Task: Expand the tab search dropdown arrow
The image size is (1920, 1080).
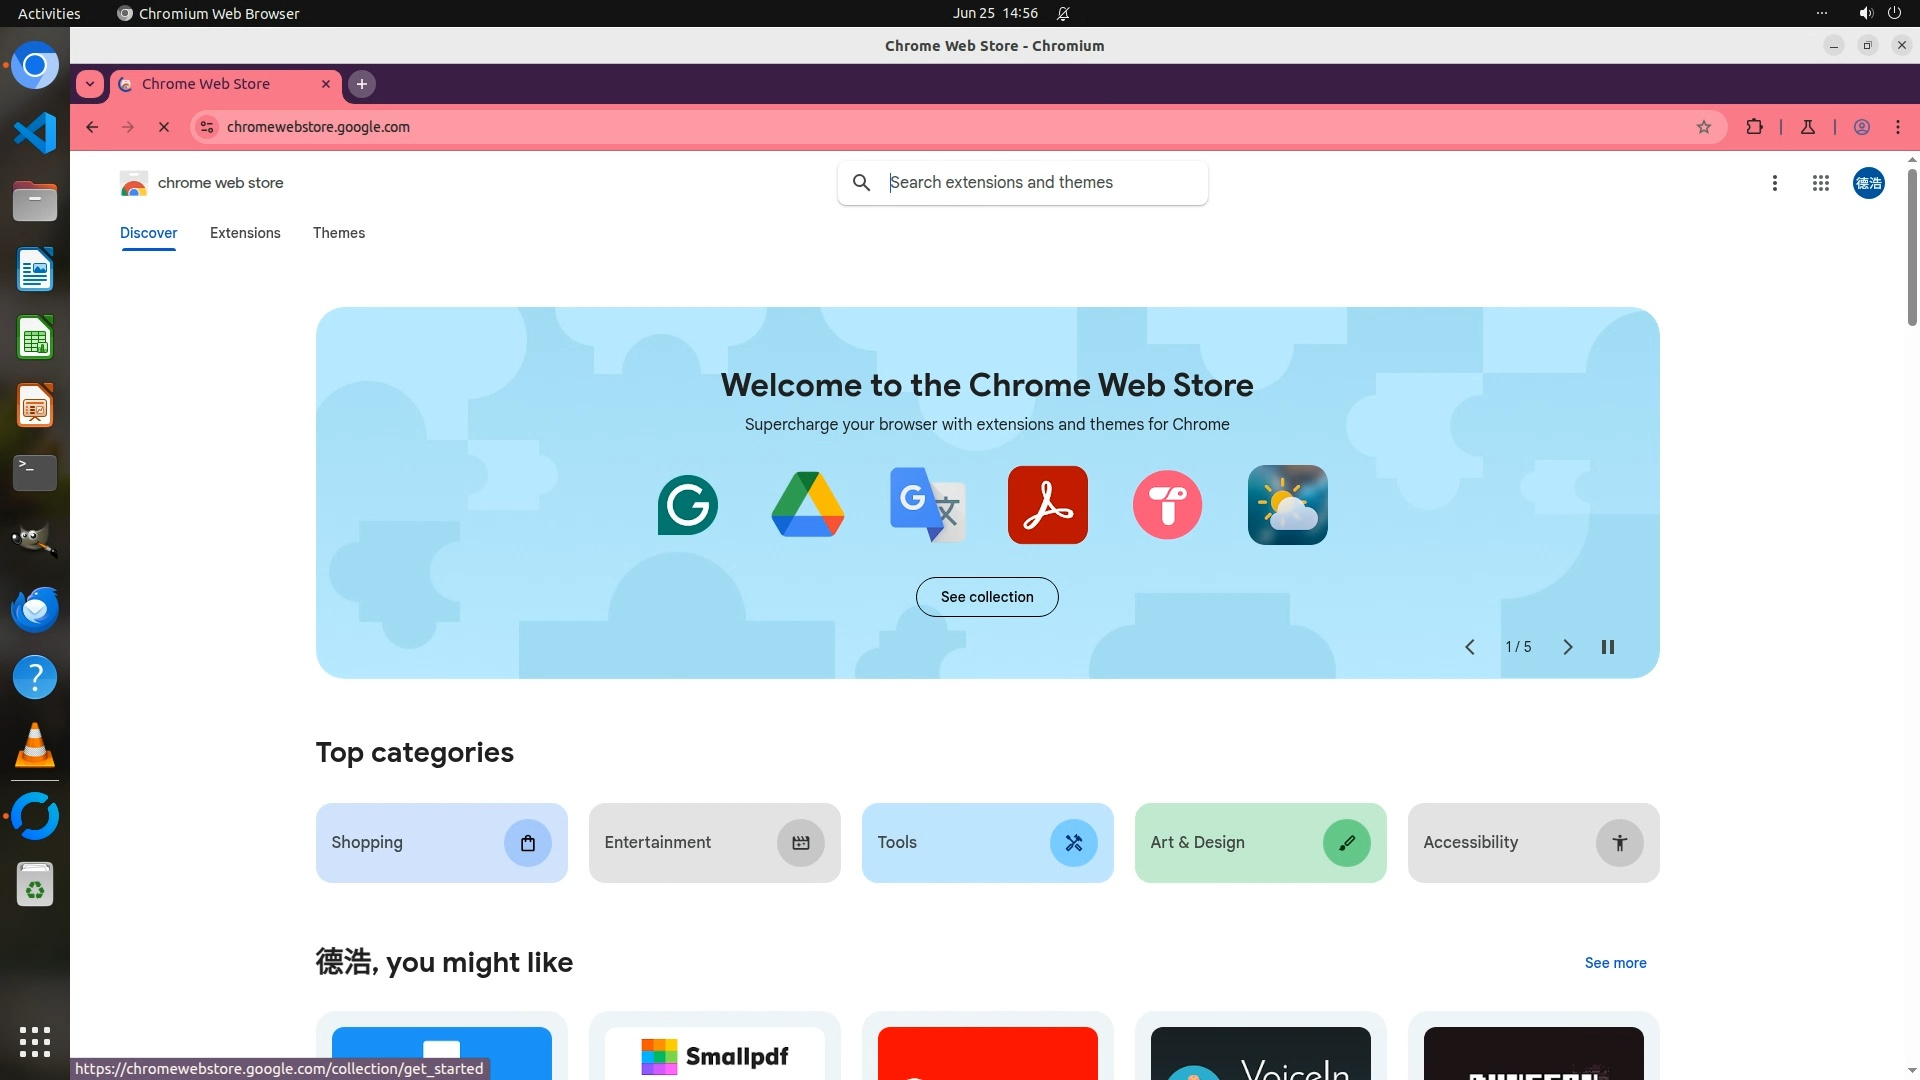Action: click(90, 84)
